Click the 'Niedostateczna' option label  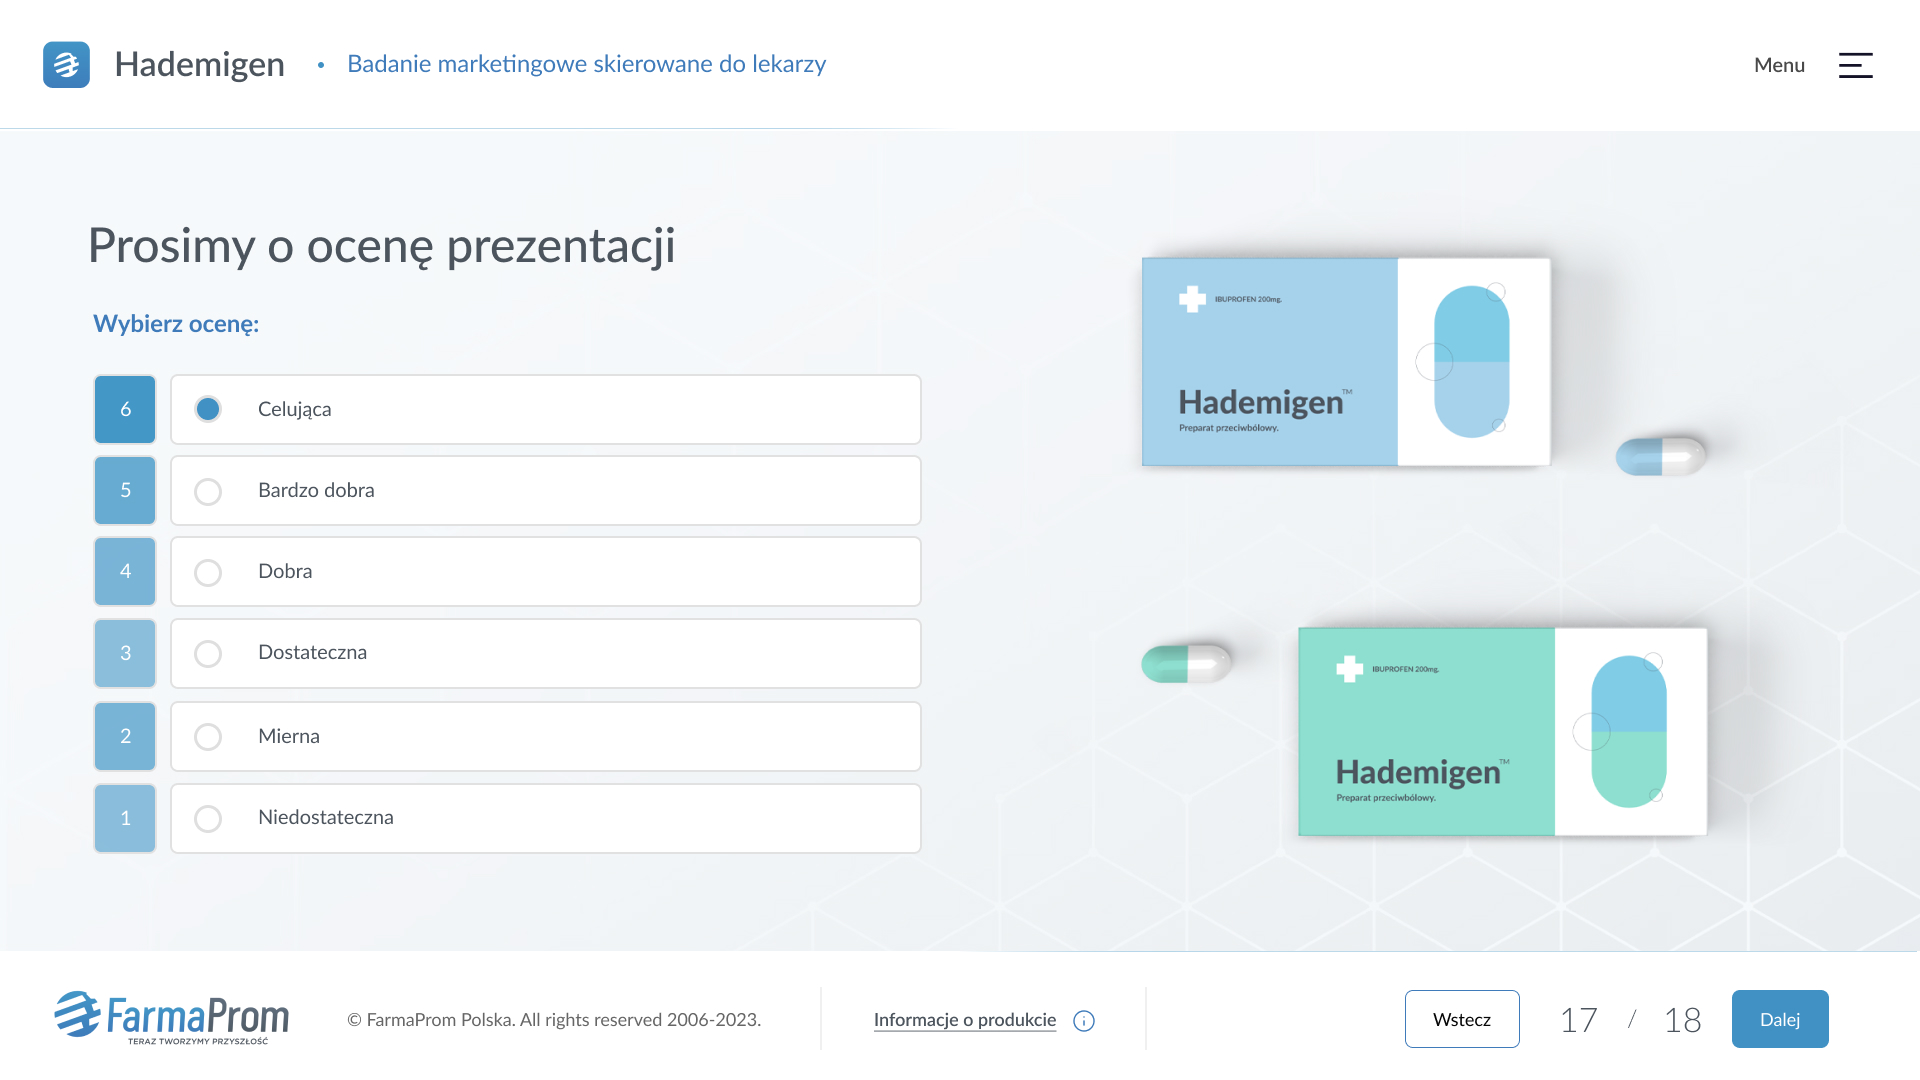[325, 817]
